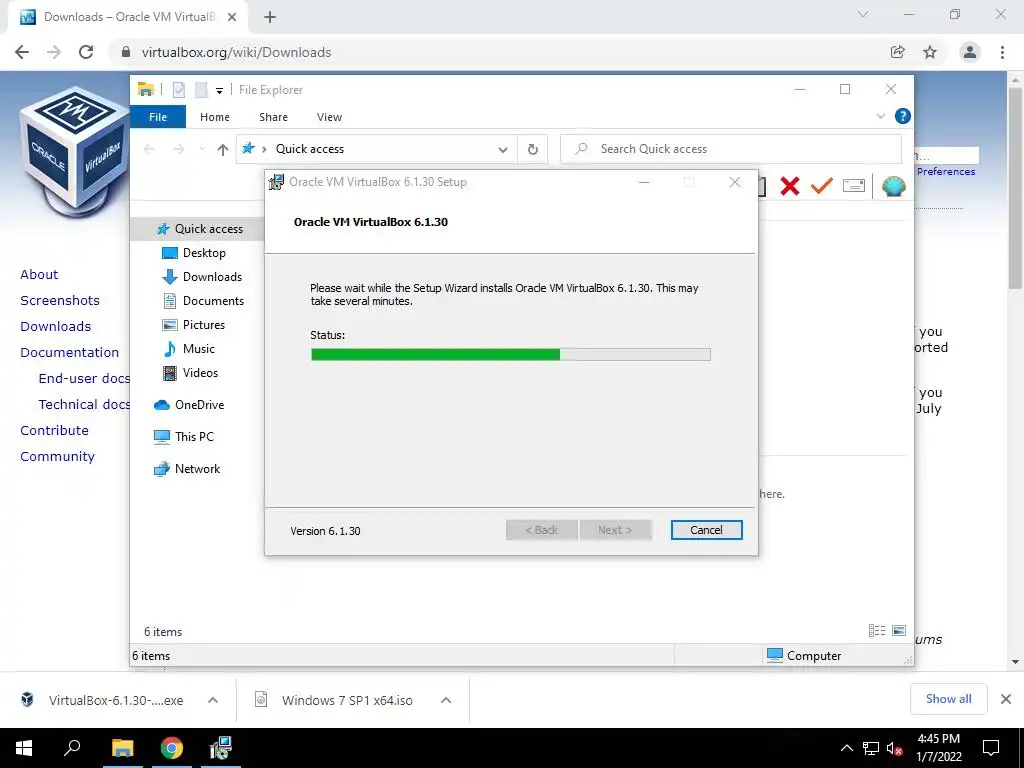The image size is (1024, 768).
Task: Click the orange checkmark rename icon in File Explorer
Action: 822,185
